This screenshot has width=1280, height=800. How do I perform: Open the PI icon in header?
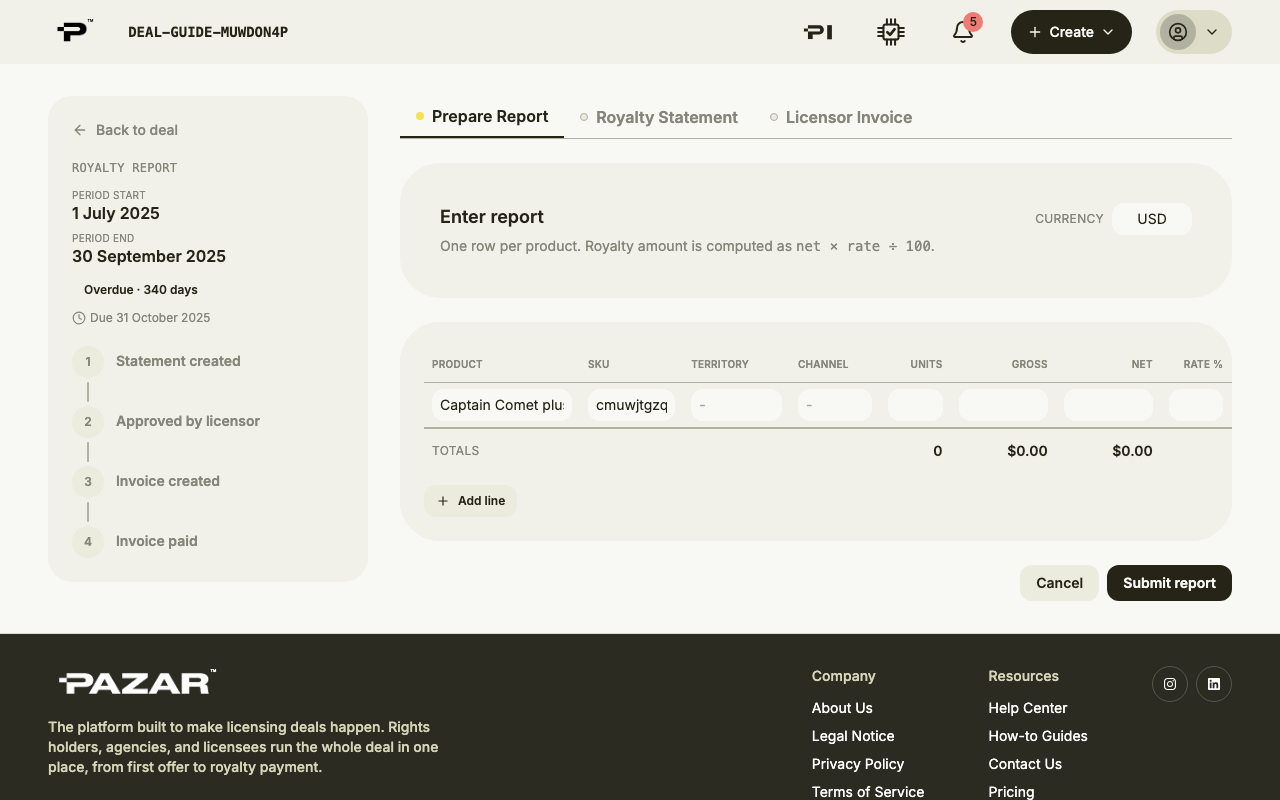[x=818, y=32]
